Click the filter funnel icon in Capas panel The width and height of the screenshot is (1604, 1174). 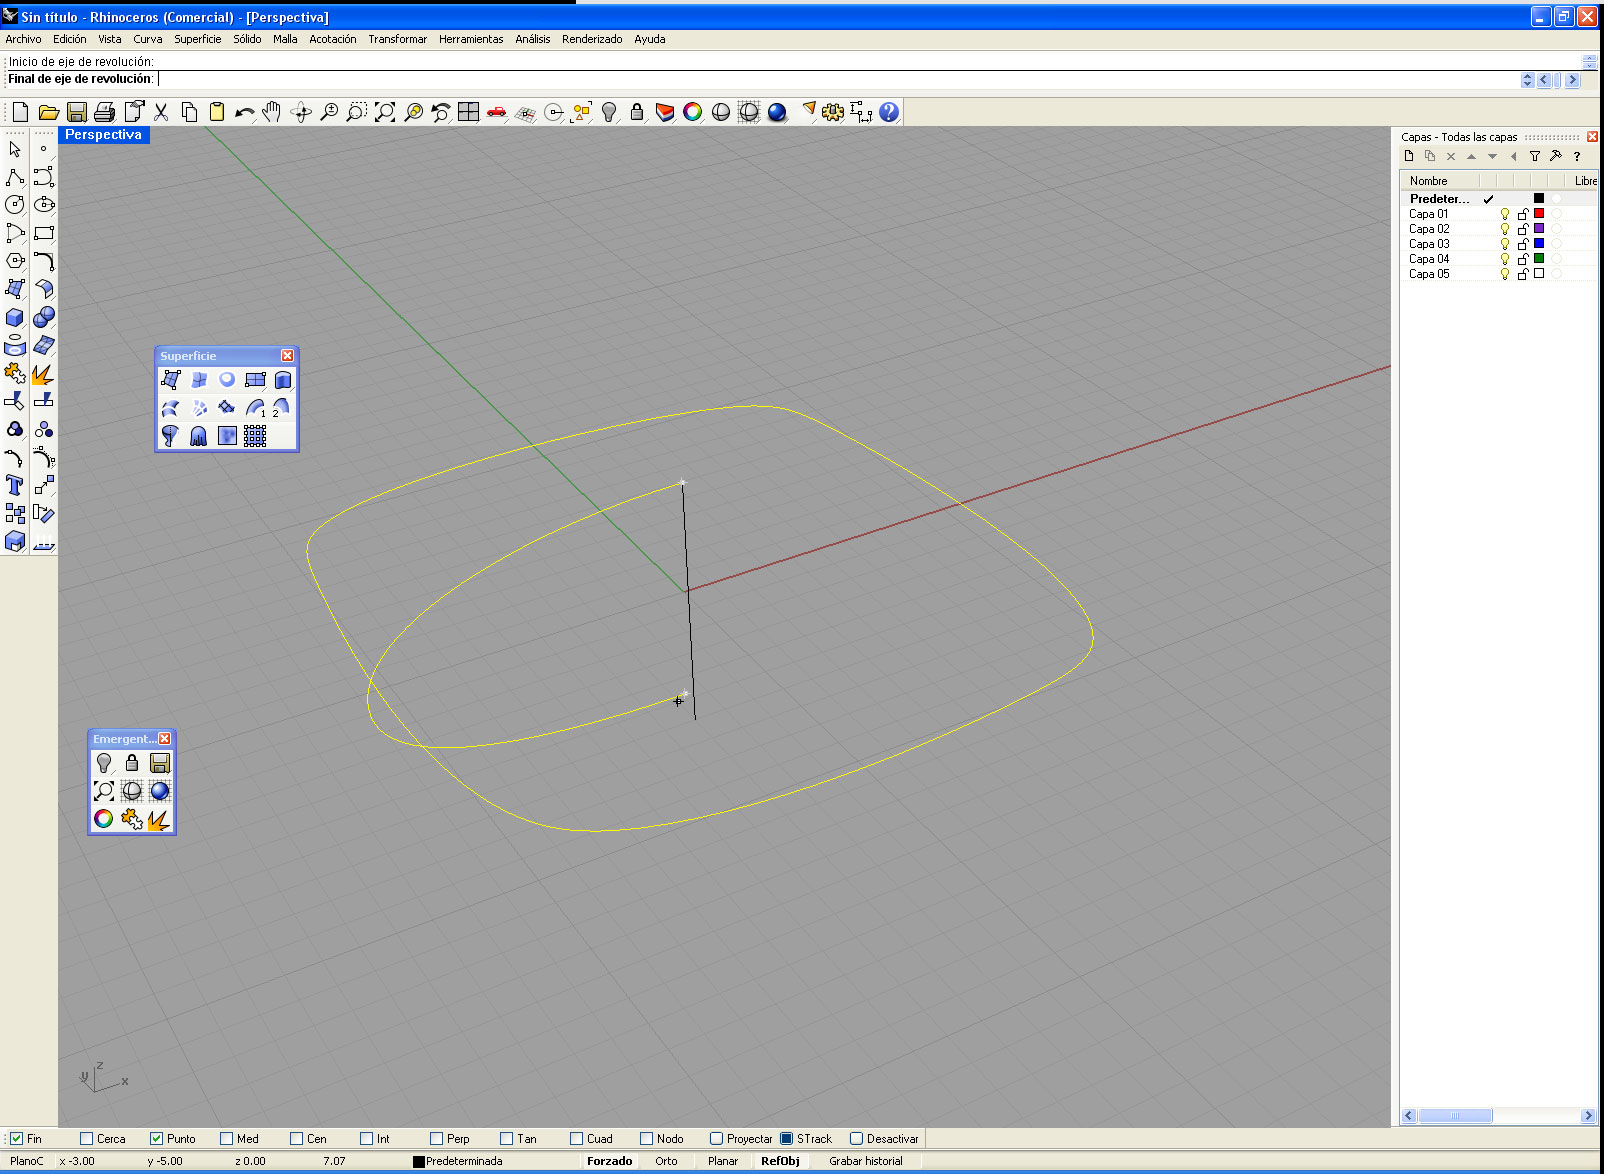pos(1535,156)
